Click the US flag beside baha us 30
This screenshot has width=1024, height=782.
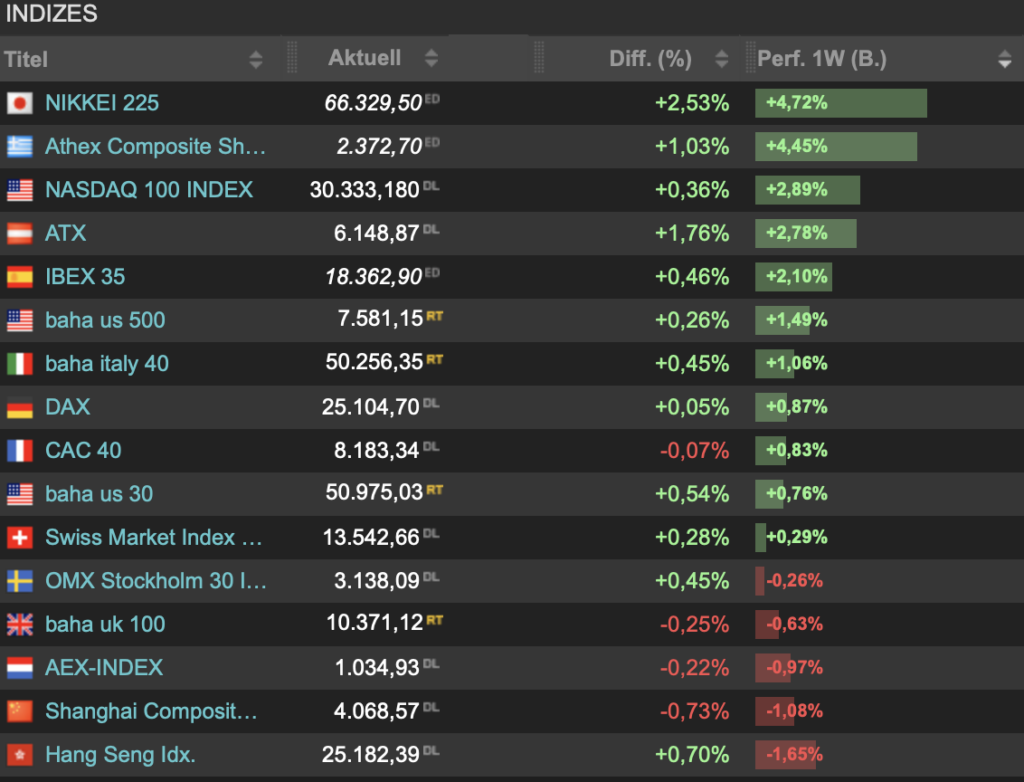coord(20,494)
